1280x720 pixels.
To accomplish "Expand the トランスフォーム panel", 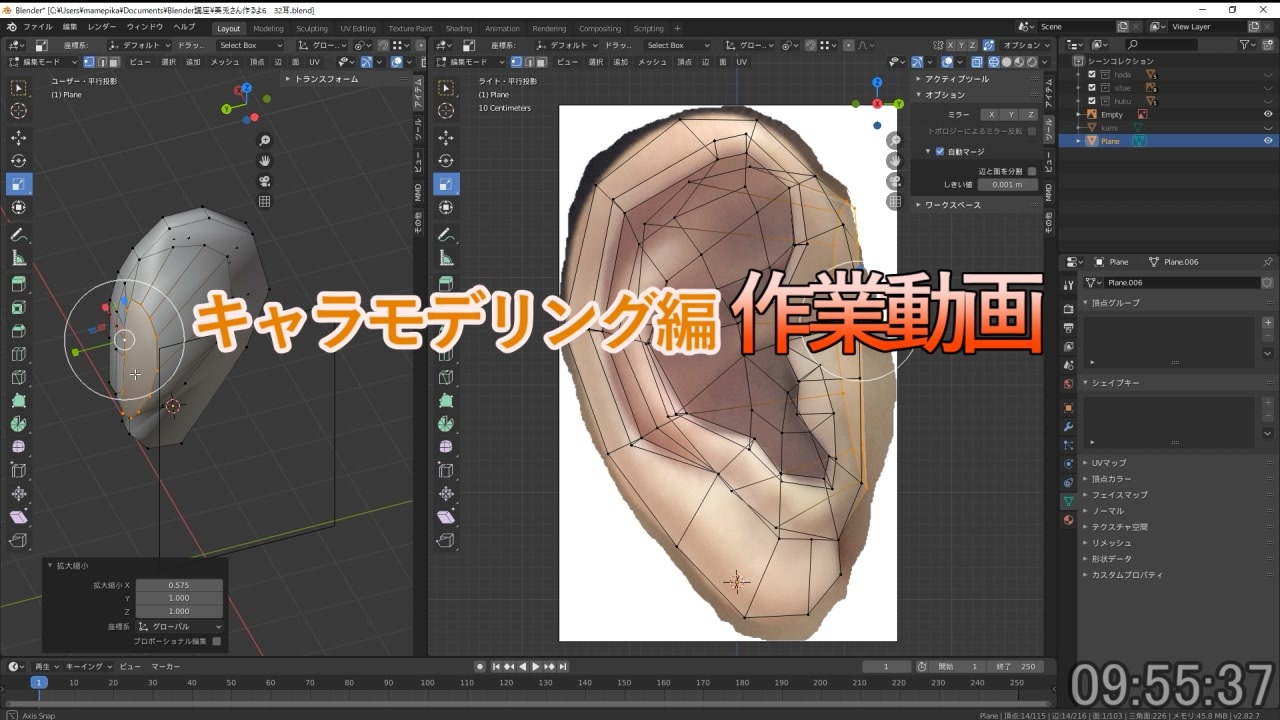I will tap(325, 79).
